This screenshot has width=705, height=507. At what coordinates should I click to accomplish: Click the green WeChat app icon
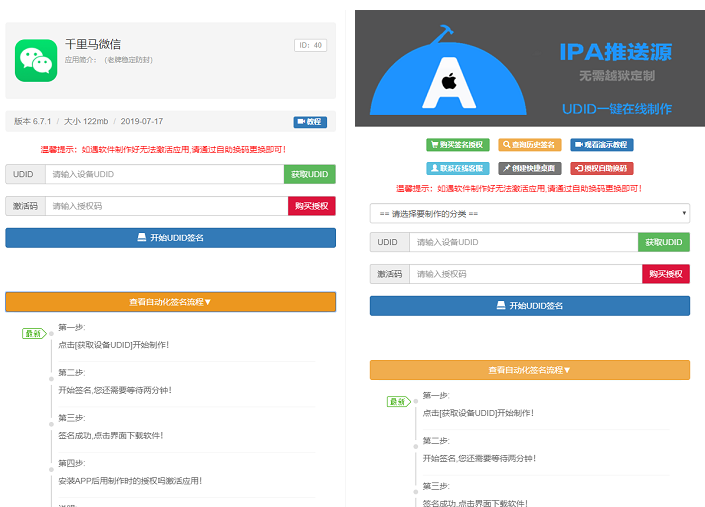tap(36, 60)
